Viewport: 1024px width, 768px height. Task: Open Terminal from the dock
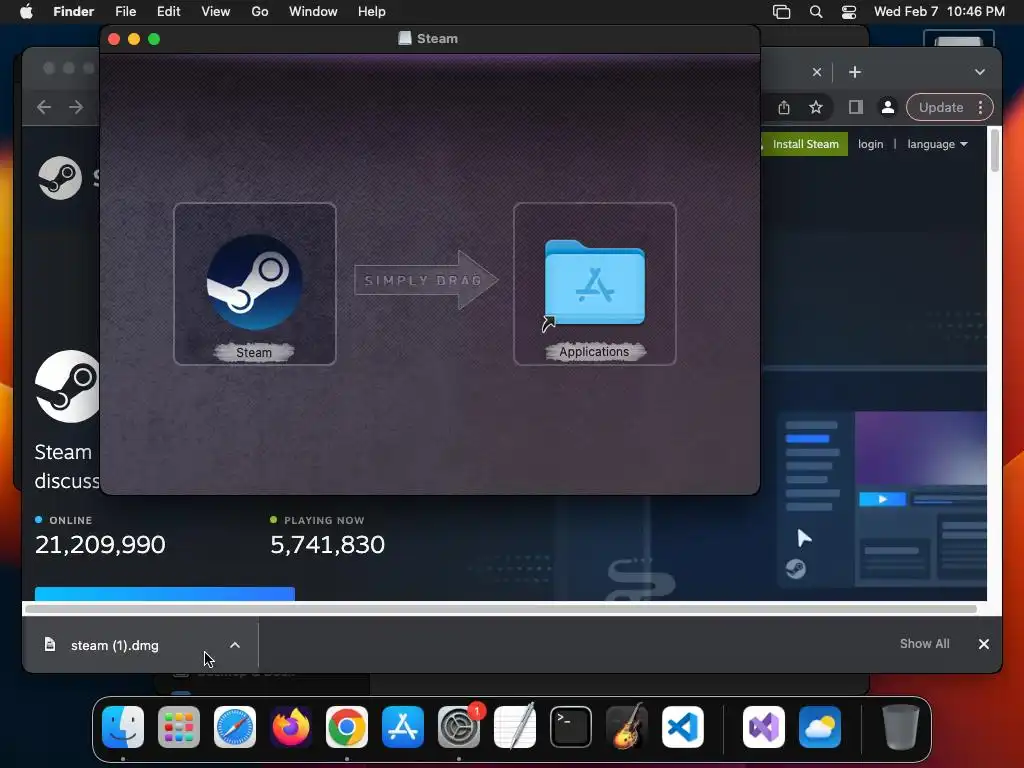571,727
